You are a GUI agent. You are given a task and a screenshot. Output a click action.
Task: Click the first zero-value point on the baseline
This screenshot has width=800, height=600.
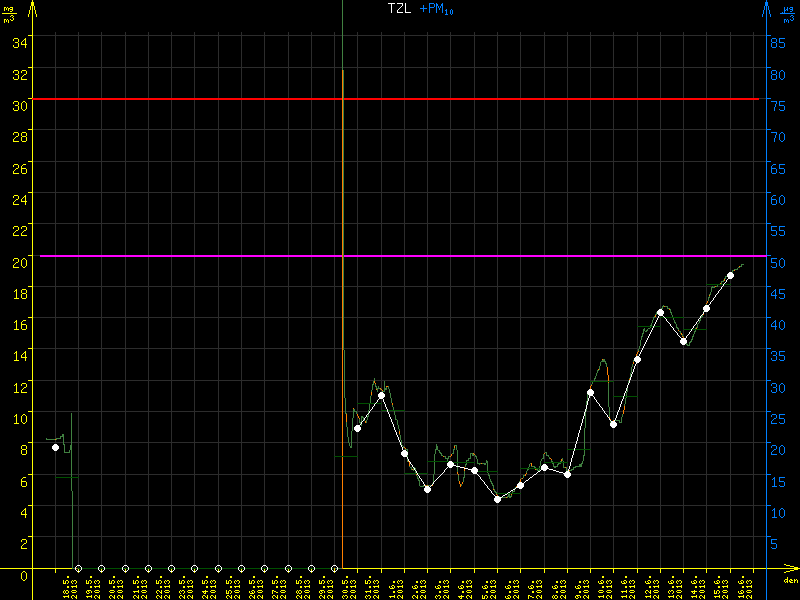78,569
